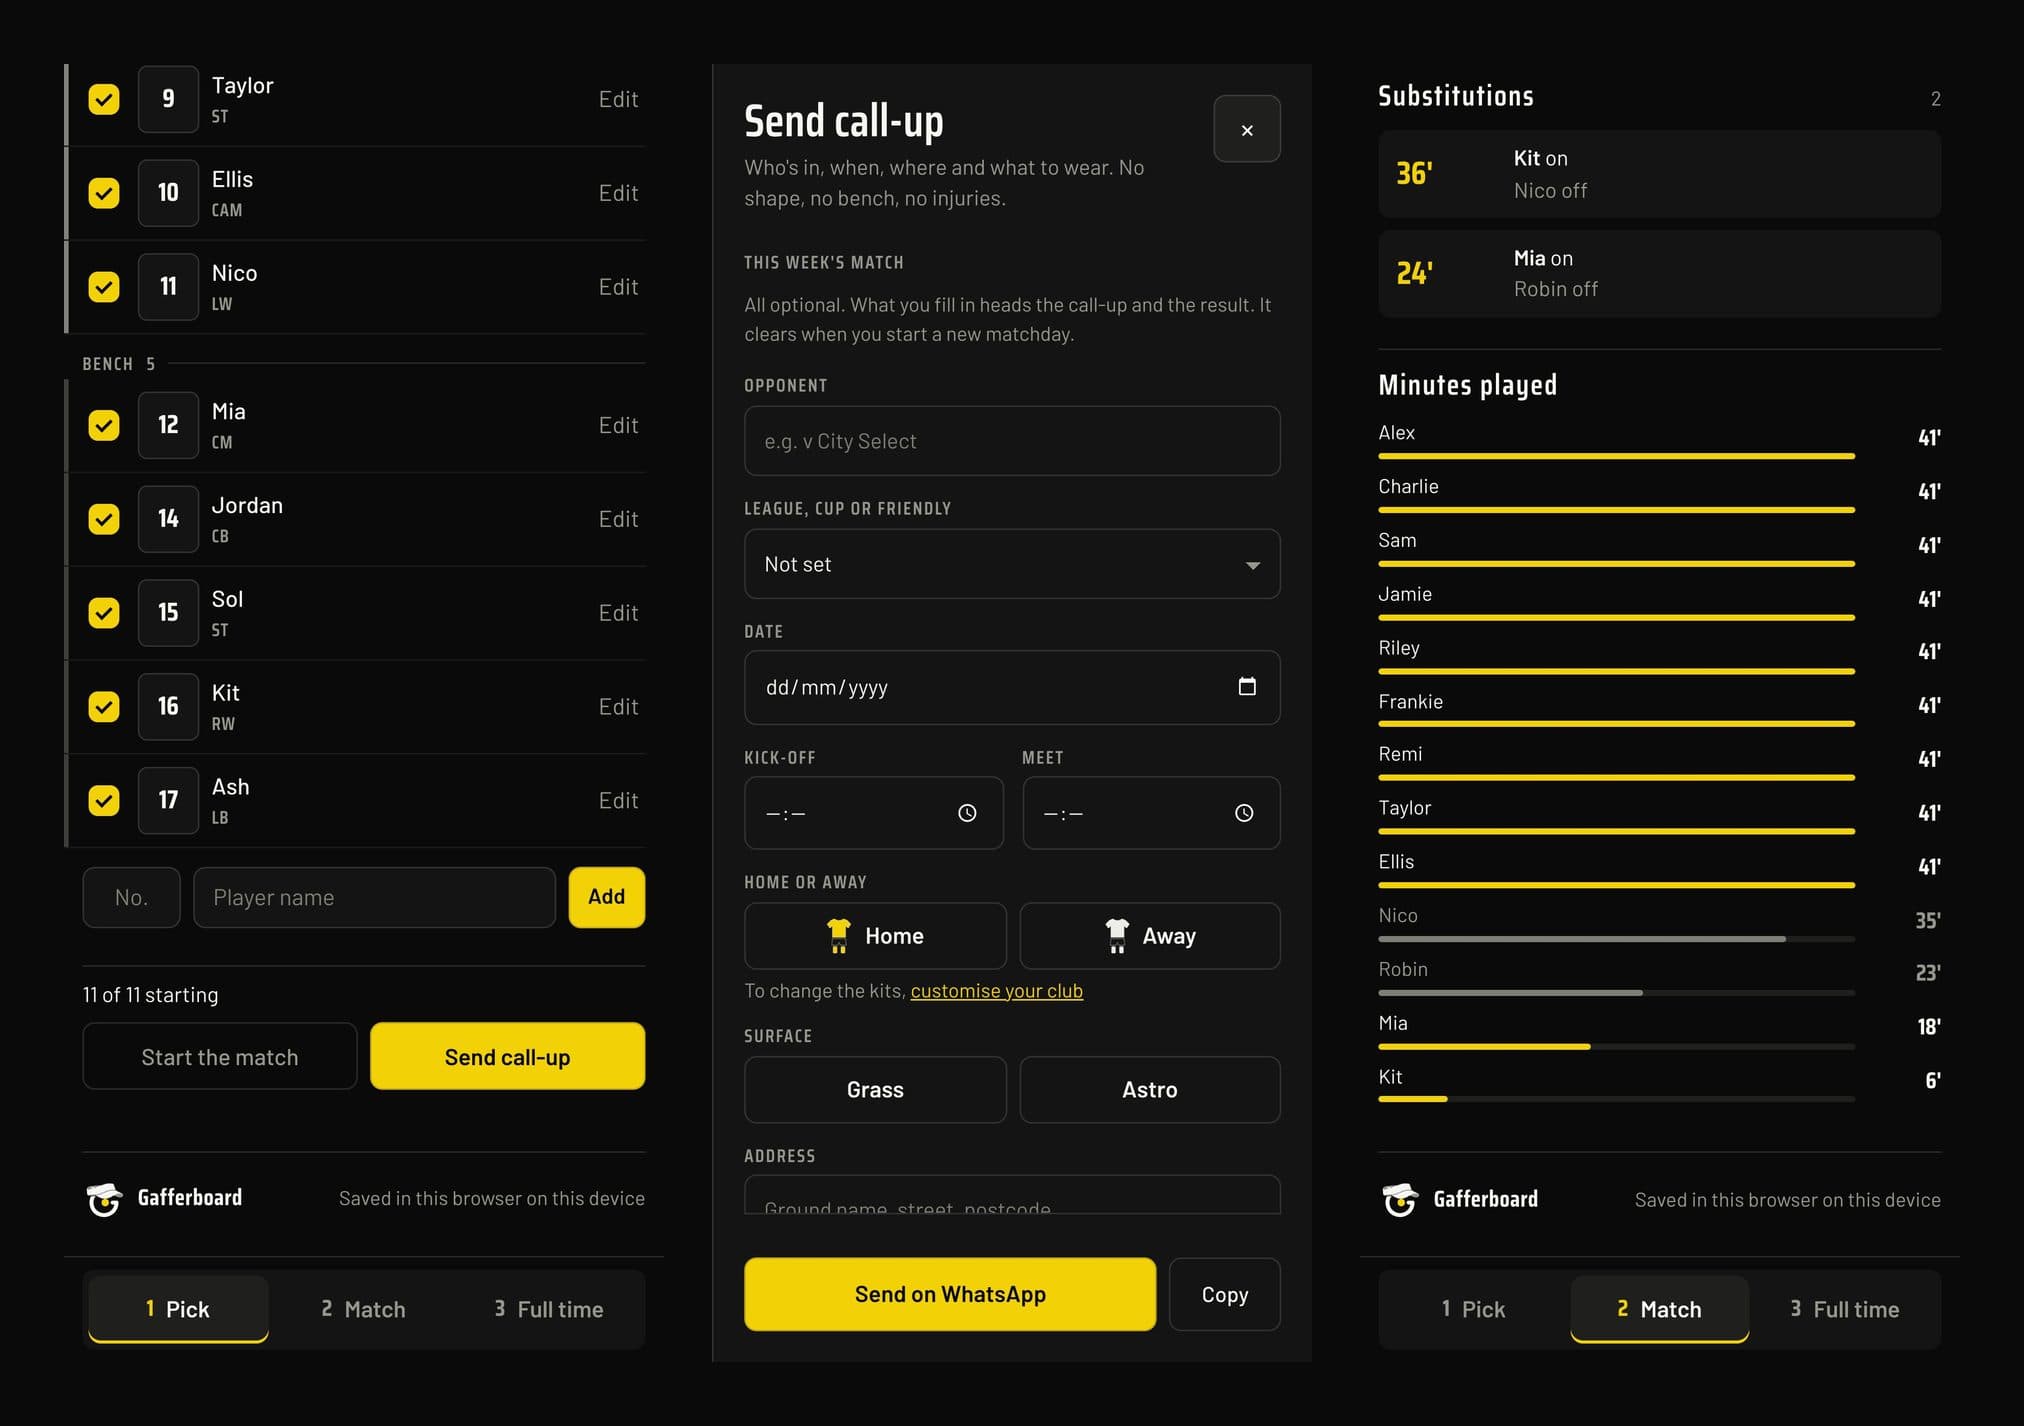
Task: Click the yellow Send call-up button
Action: (508, 1056)
